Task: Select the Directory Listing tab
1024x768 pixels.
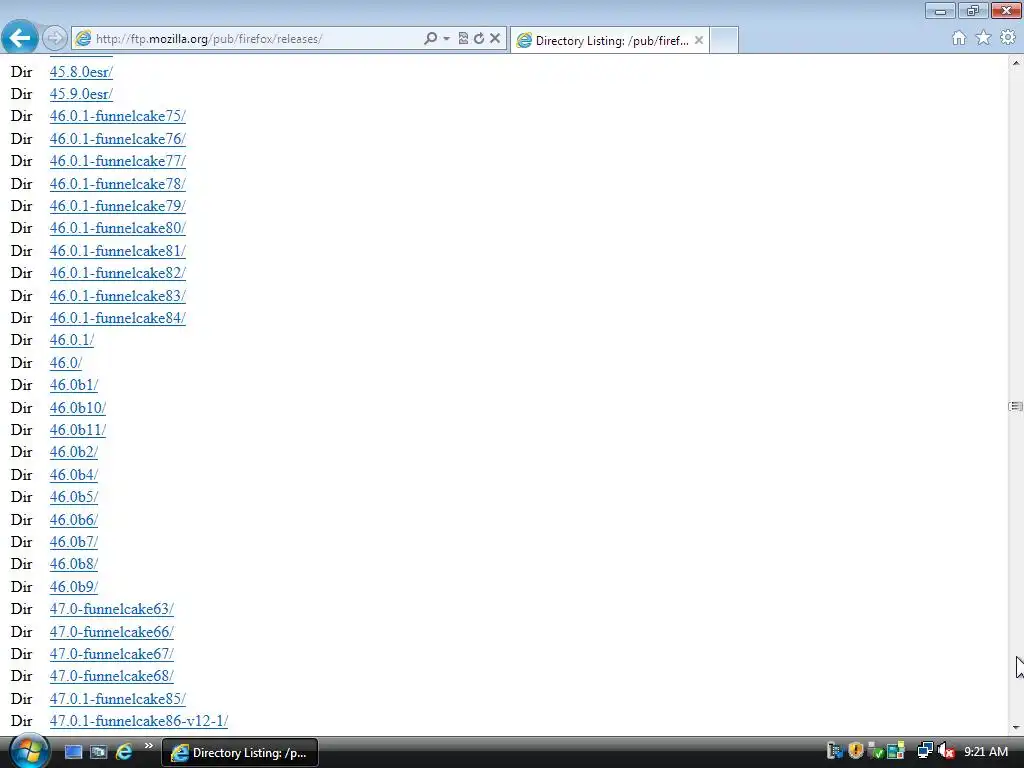Action: [610, 40]
